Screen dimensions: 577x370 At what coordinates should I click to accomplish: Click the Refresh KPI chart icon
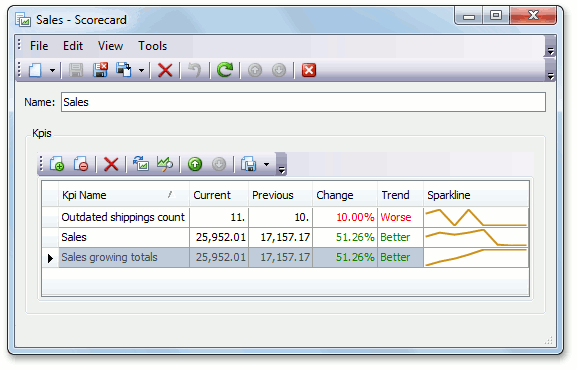coord(141,164)
